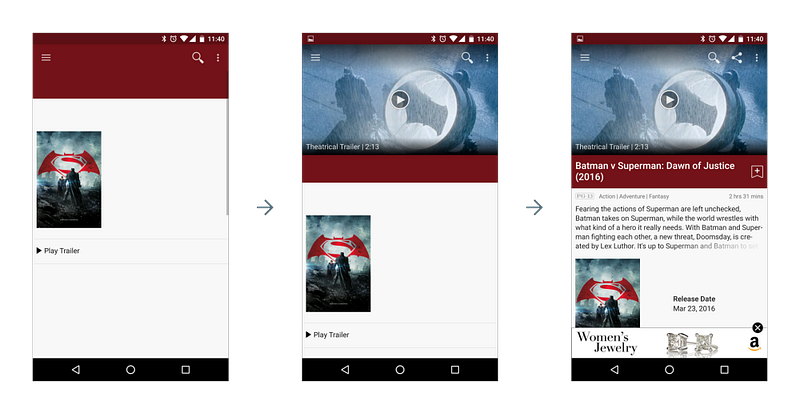This screenshot has height=414, width=800.
Task: Tap Android back button on third phone
Action: coord(614,370)
